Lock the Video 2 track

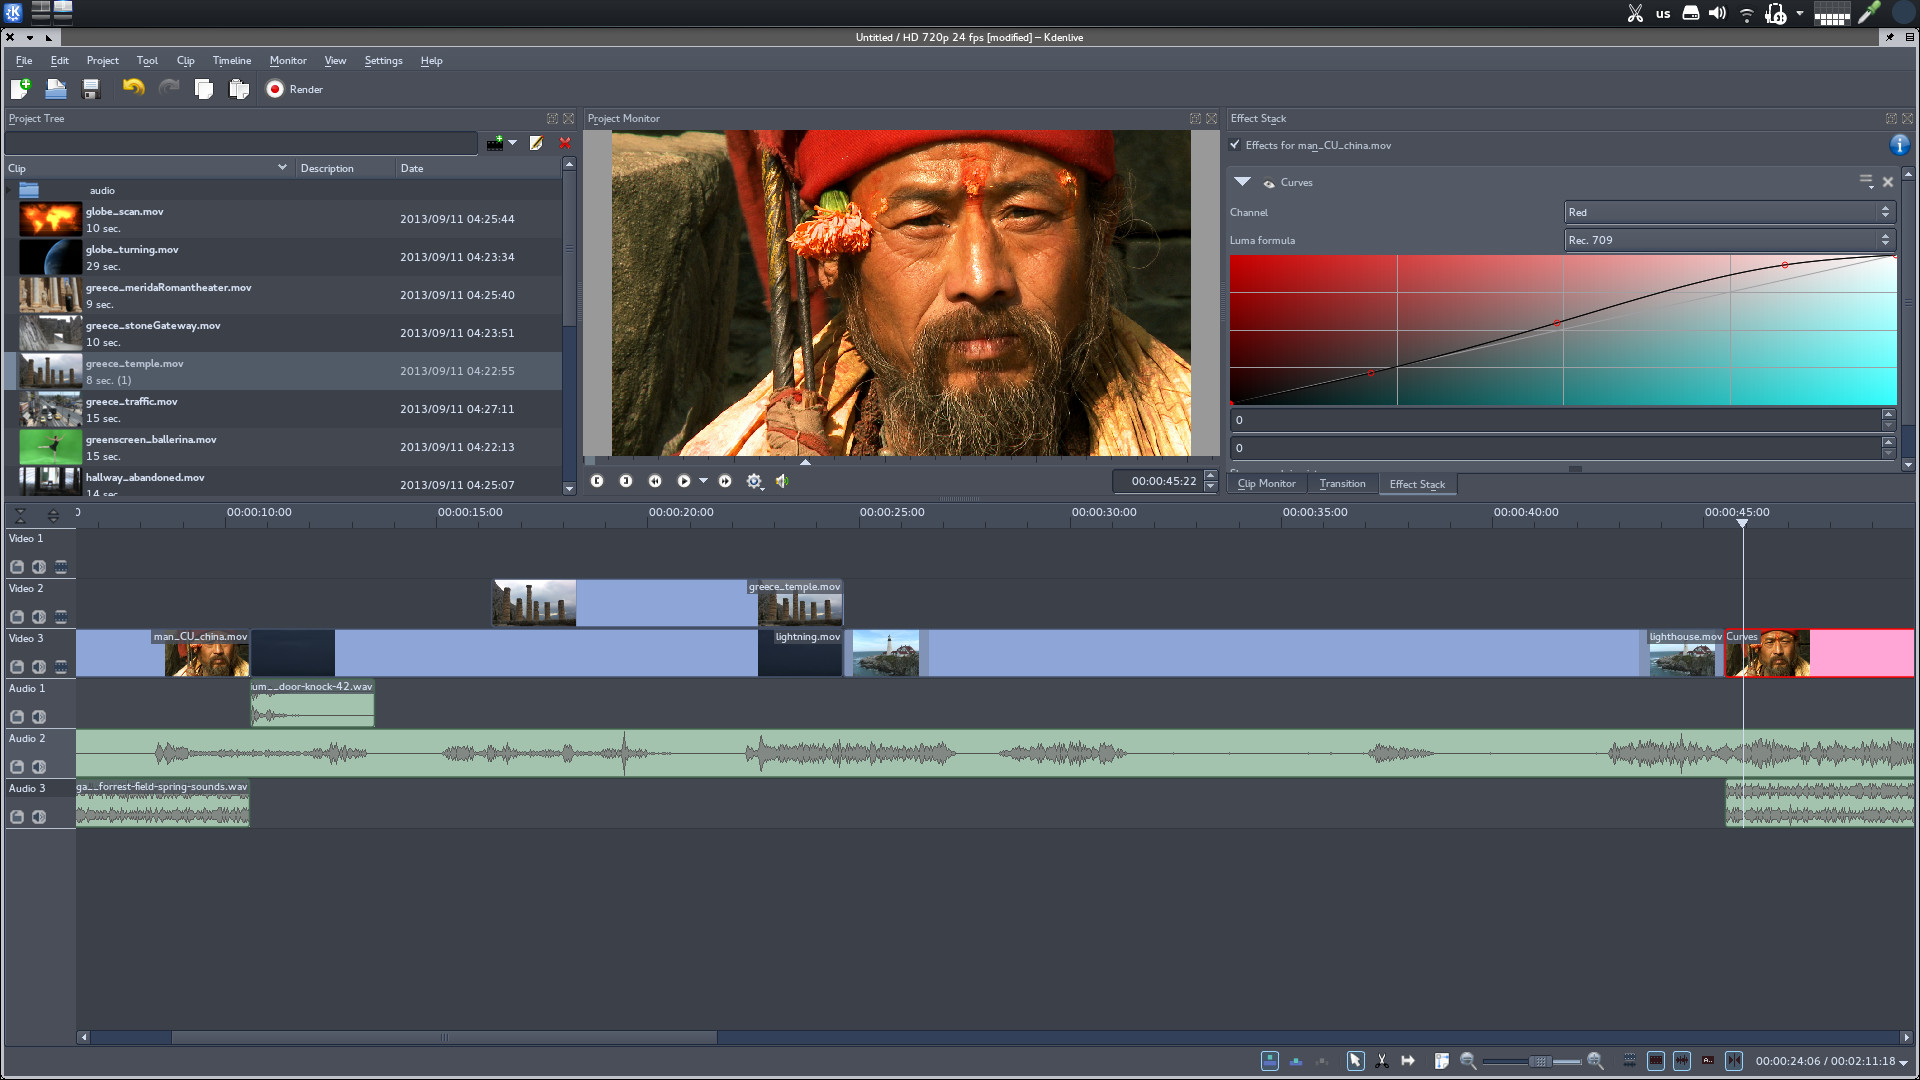coord(17,617)
